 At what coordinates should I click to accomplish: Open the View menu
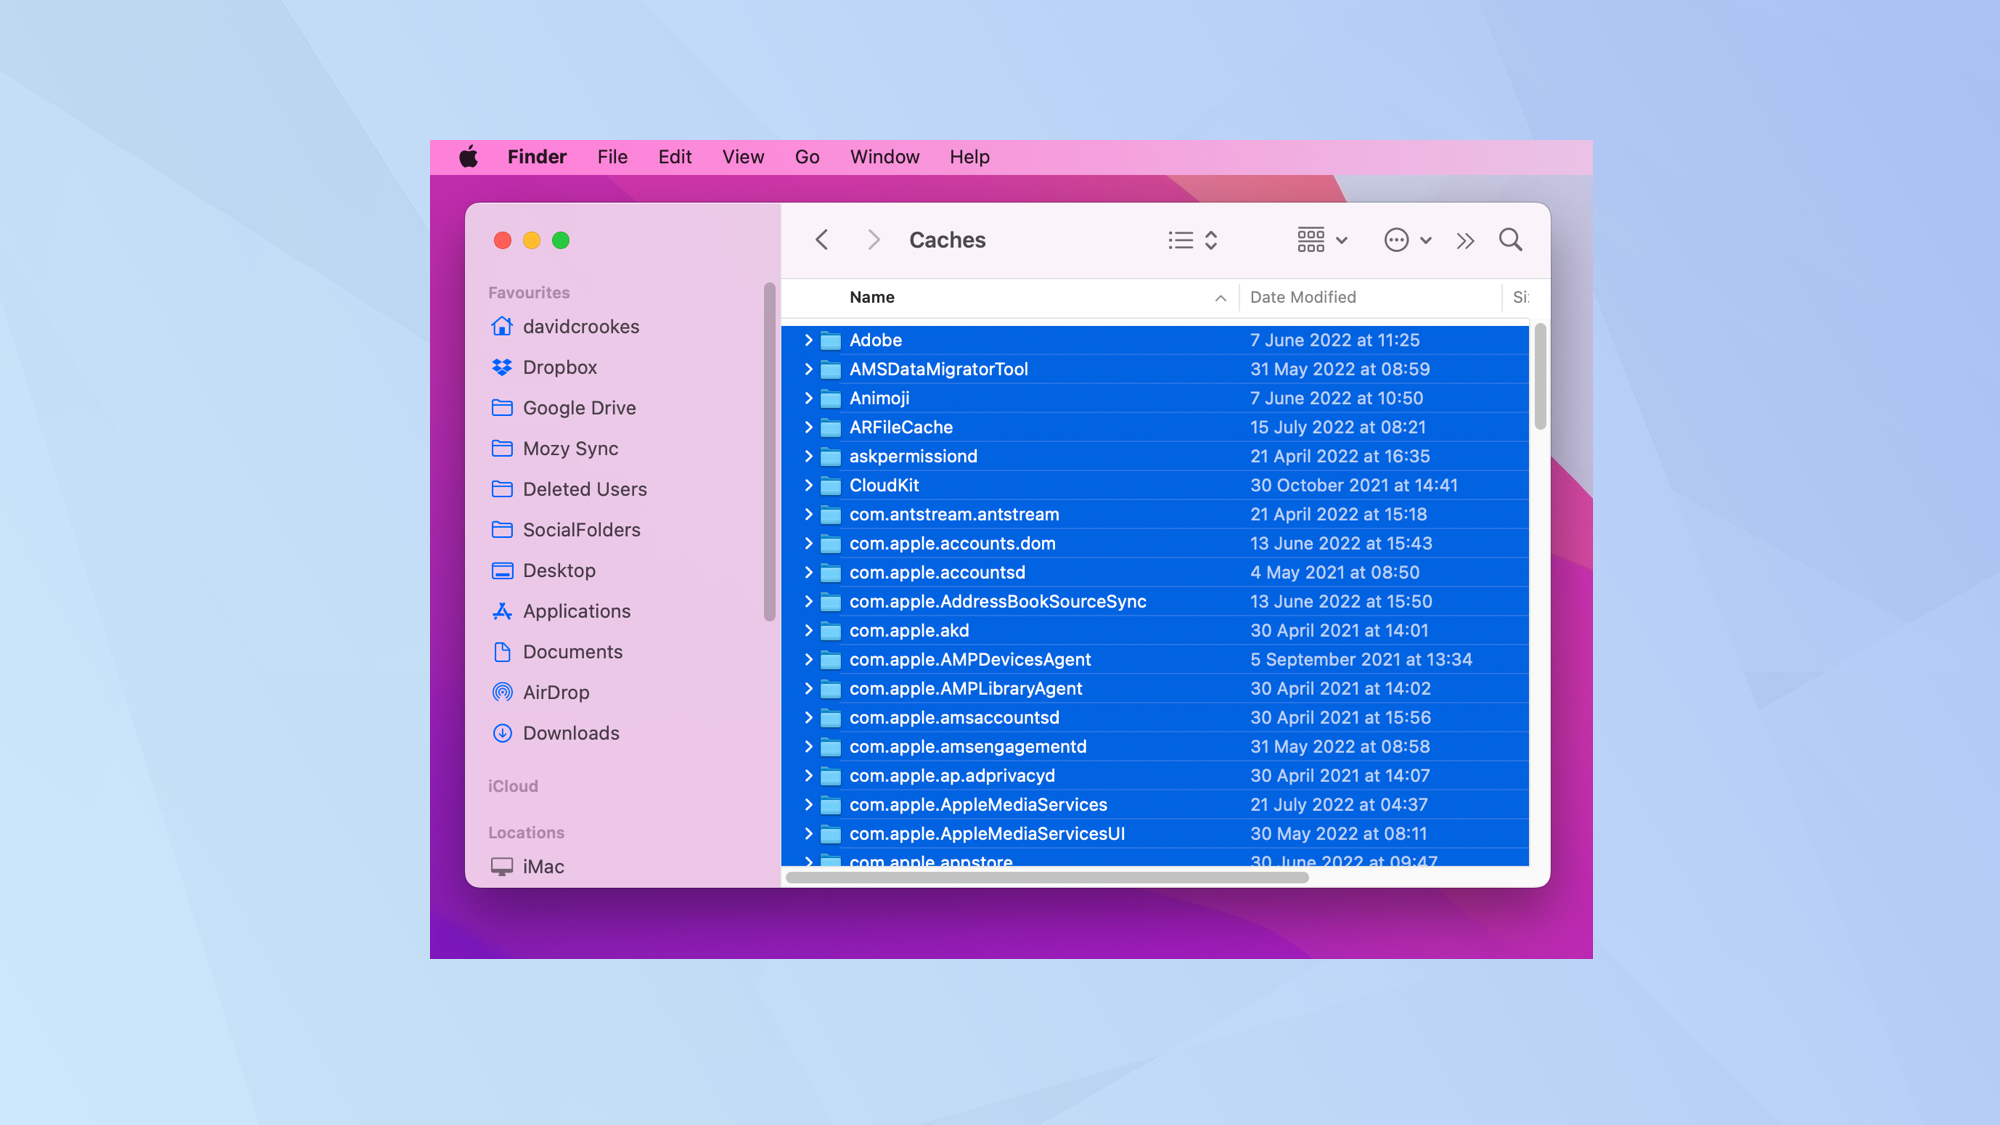pyautogui.click(x=743, y=157)
